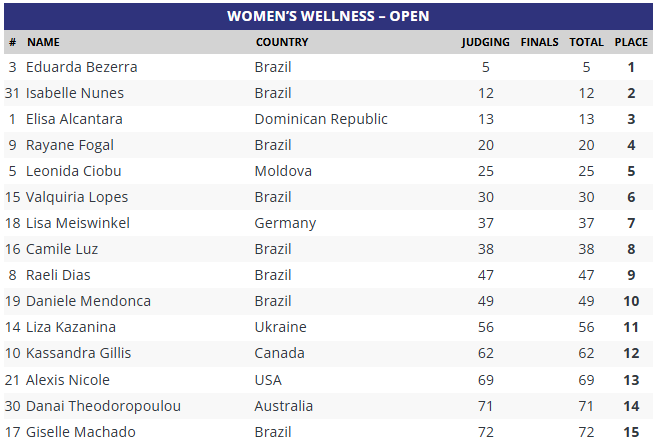Image resolution: width=658 pixels, height=444 pixels.
Task: Click the name Giselle Machado
Action: point(81,431)
